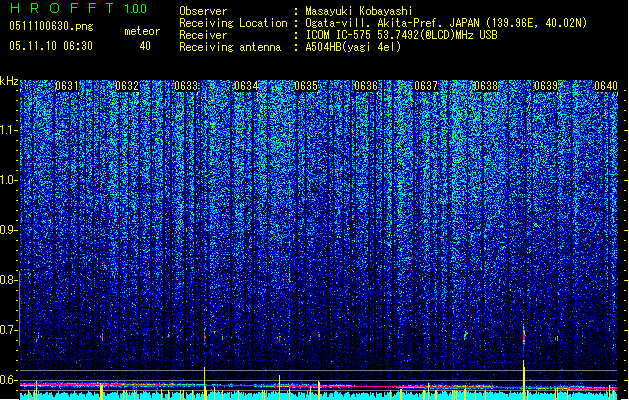Click the meteor count value 40

point(145,46)
